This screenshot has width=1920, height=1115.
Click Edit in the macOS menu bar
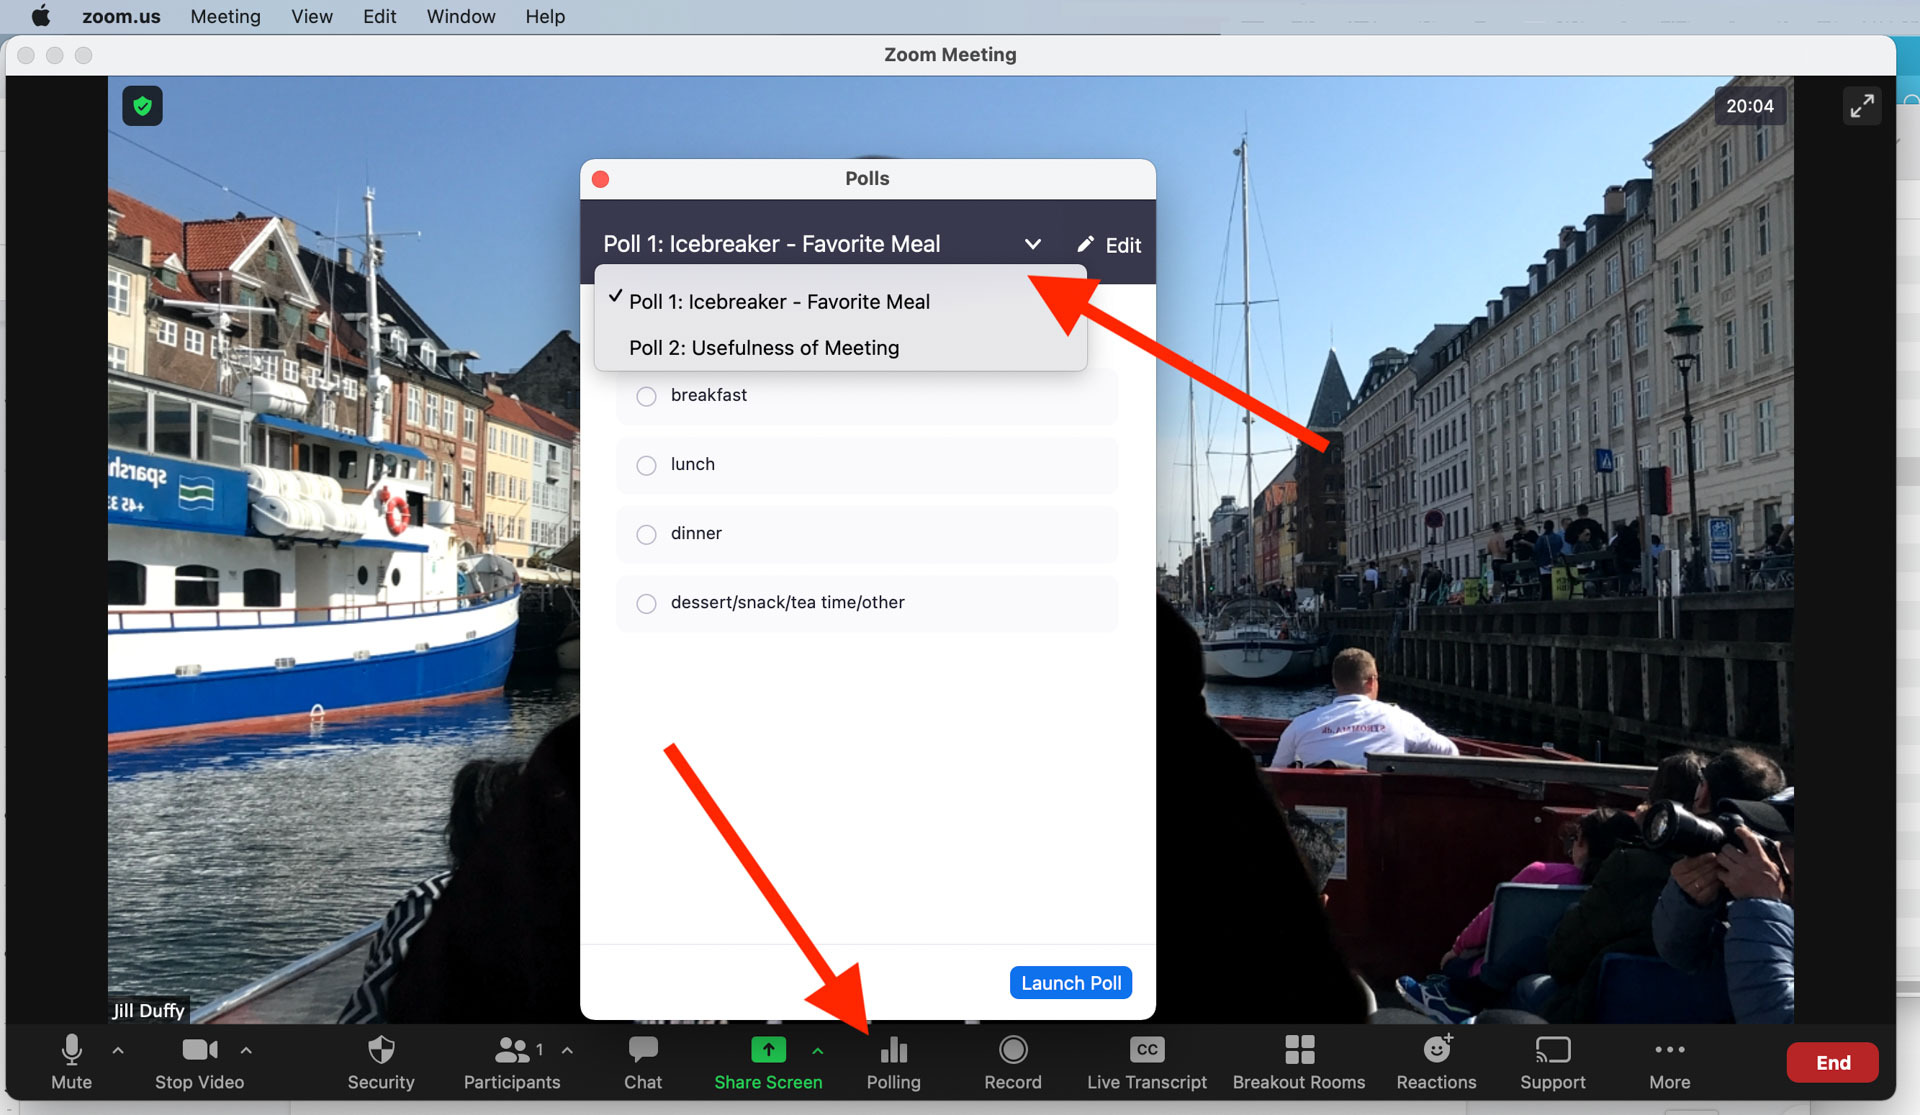click(377, 16)
